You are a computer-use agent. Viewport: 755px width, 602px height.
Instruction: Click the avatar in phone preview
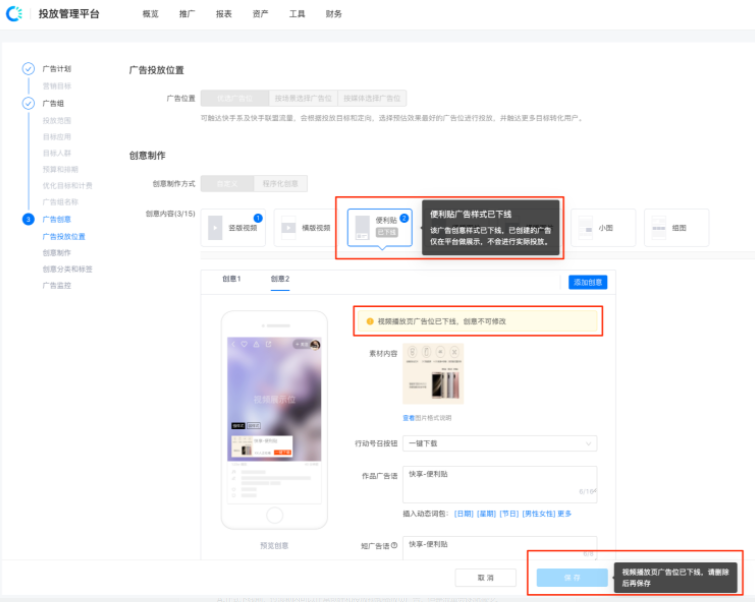click(x=315, y=344)
